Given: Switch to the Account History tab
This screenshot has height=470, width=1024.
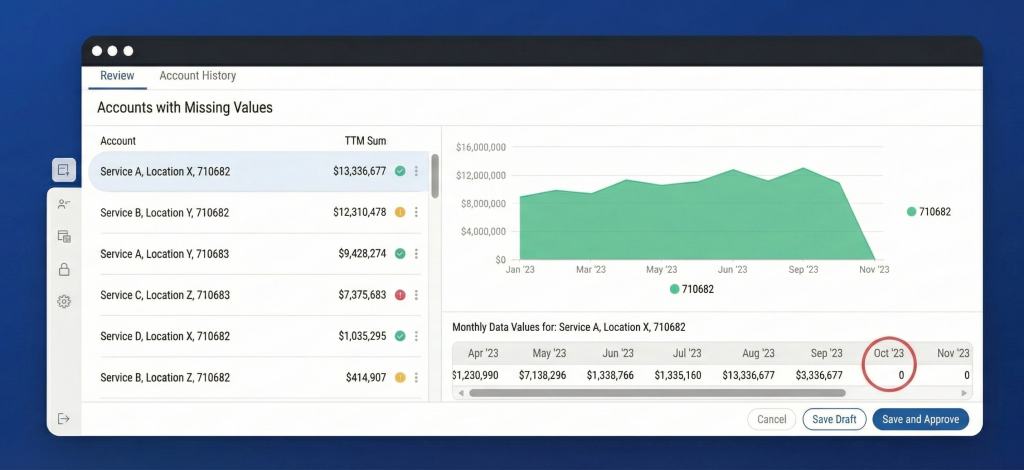Looking at the screenshot, I should (197, 76).
